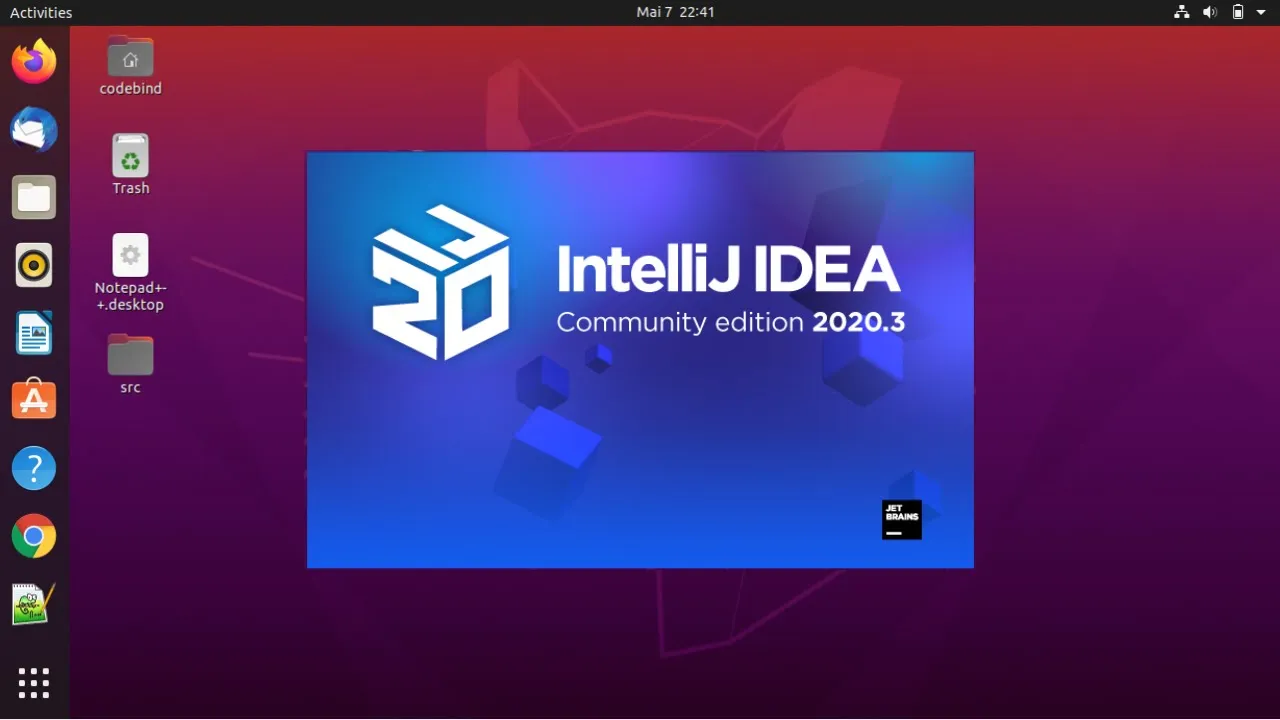This screenshot has width=1280, height=720.
Task: Select the codebind home folder on desktop
Action: pyautogui.click(x=130, y=66)
